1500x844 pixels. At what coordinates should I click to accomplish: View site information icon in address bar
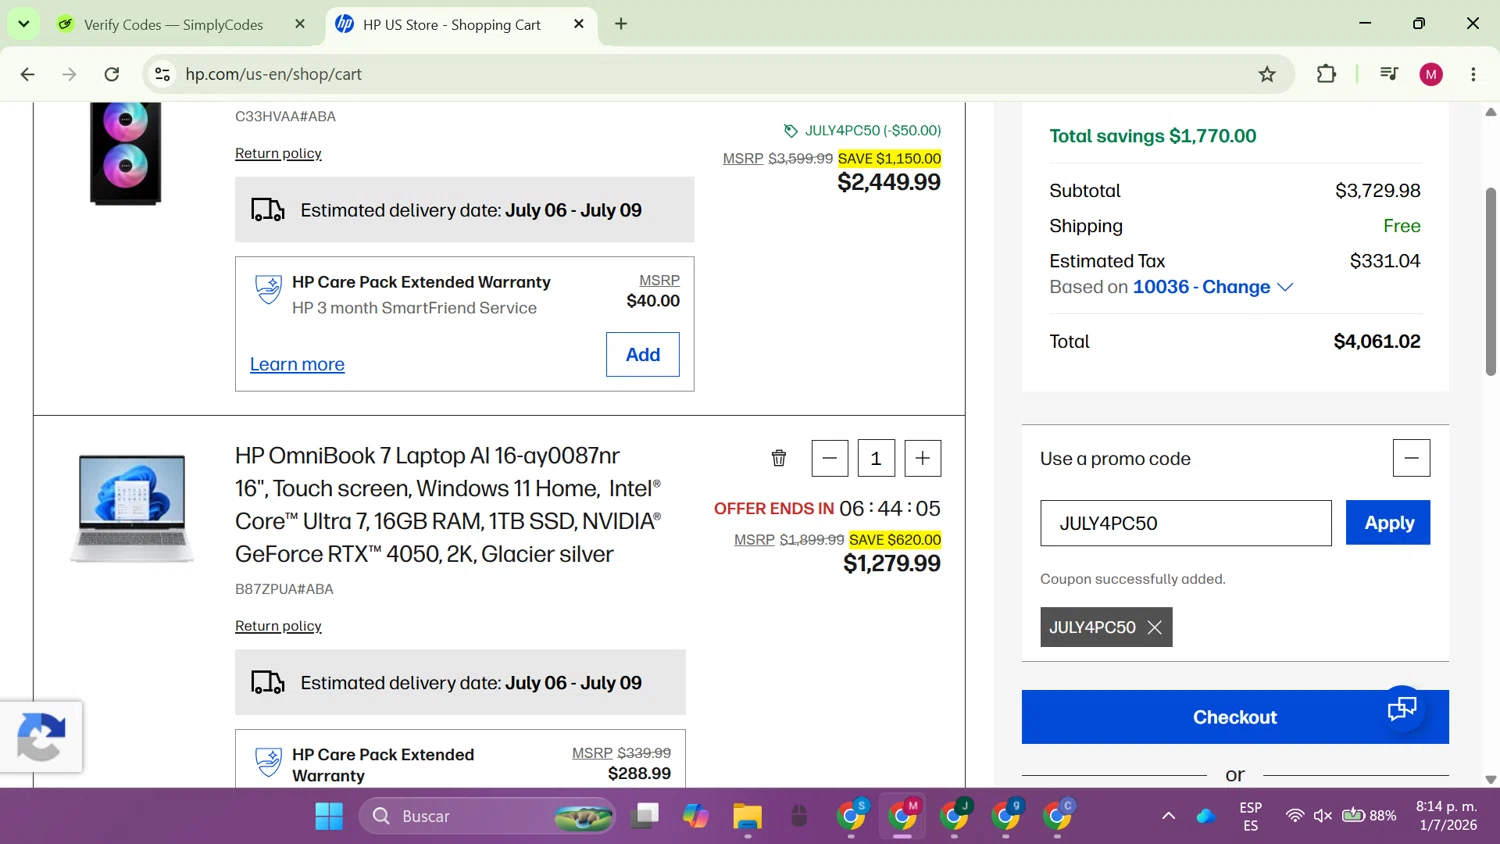[163, 74]
